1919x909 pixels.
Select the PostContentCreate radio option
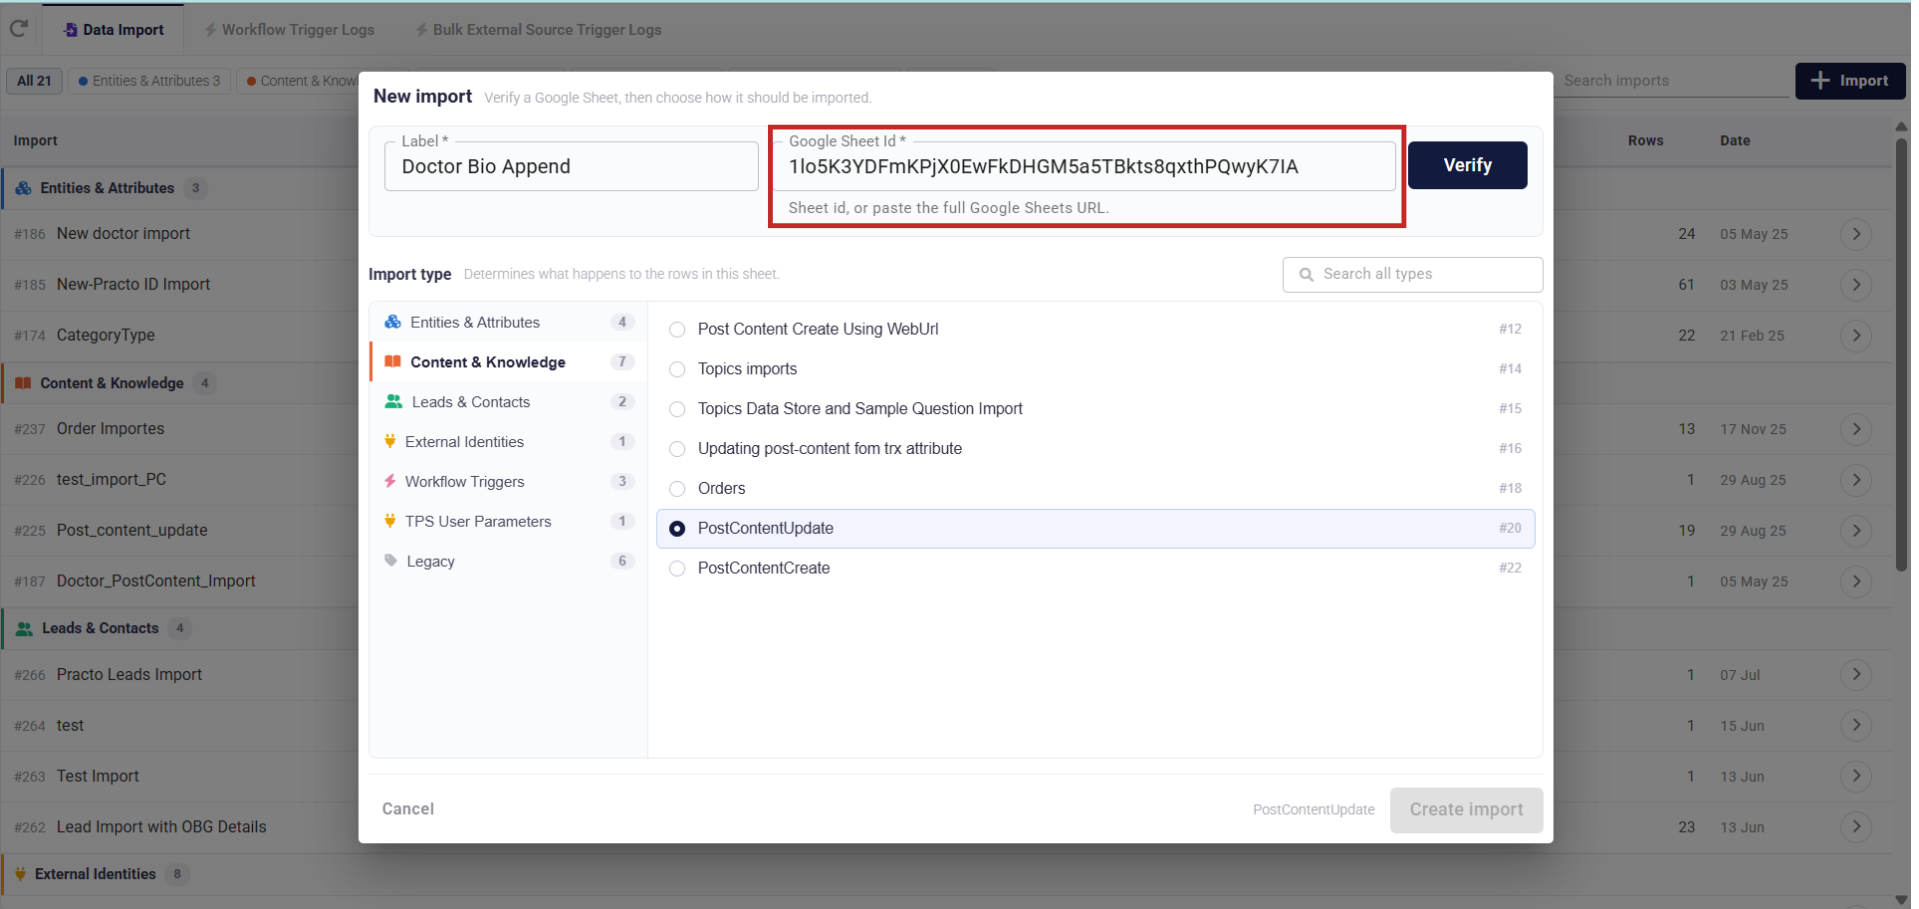tap(677, 568)
